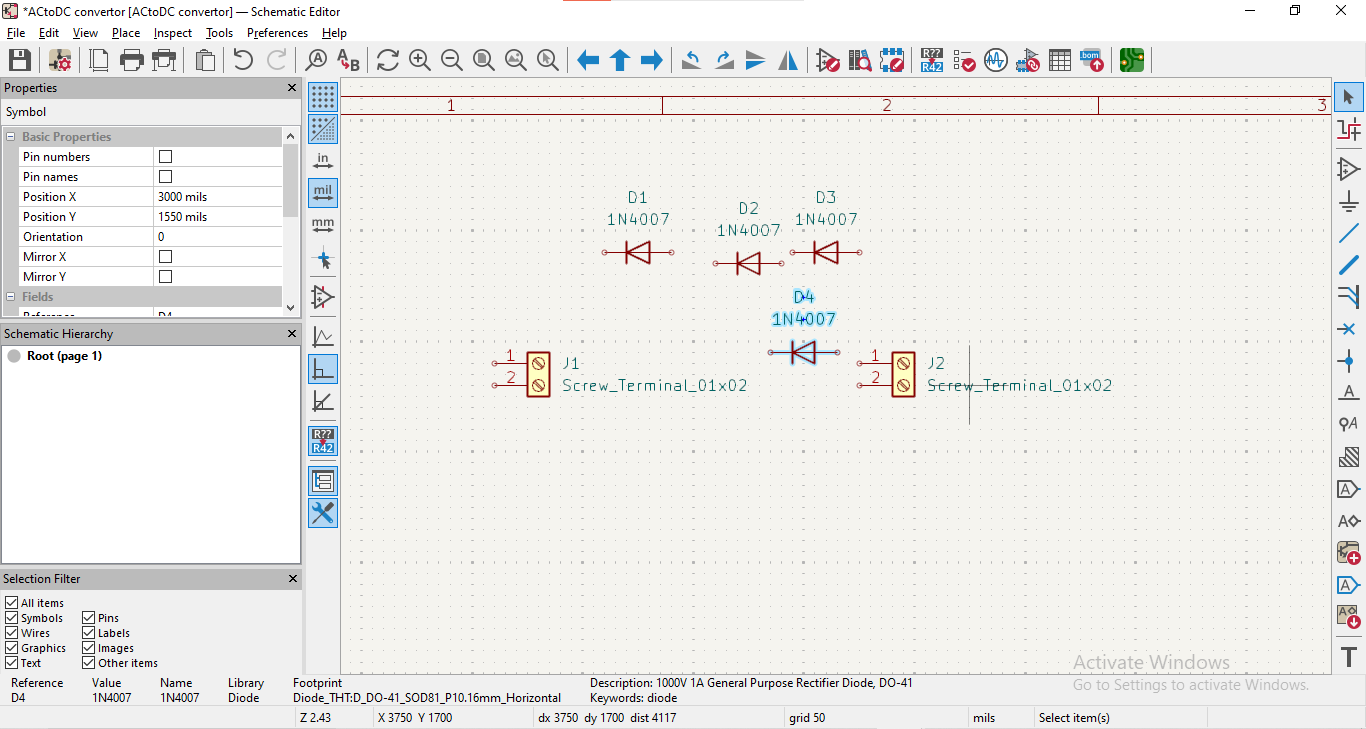Collapse the Basic Properties section
The height and width of the screenshot is (729, 1366).
11,137
